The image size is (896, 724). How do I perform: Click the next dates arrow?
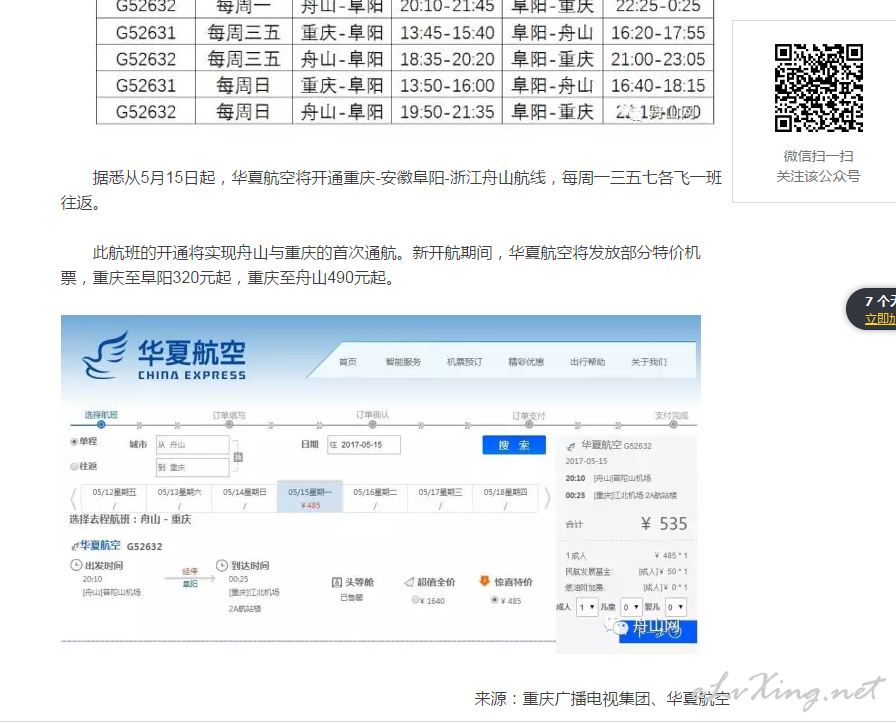(x=547, y=498)
